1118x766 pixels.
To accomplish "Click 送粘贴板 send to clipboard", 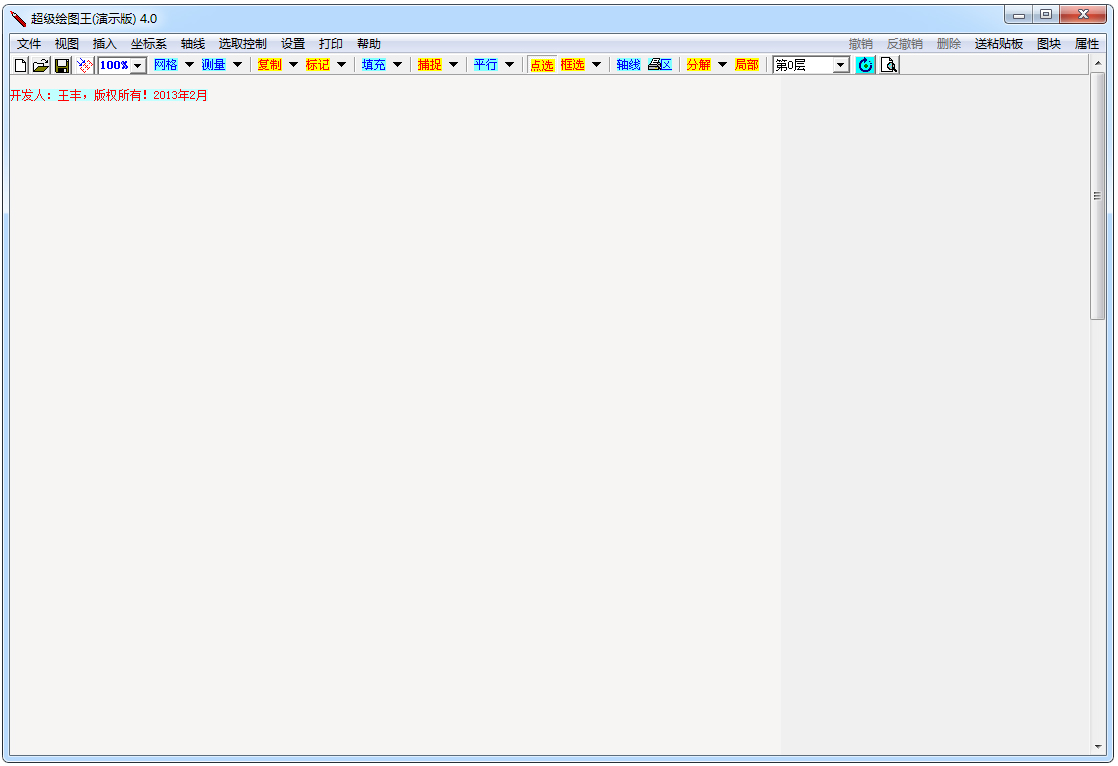I will click(999, 44).
